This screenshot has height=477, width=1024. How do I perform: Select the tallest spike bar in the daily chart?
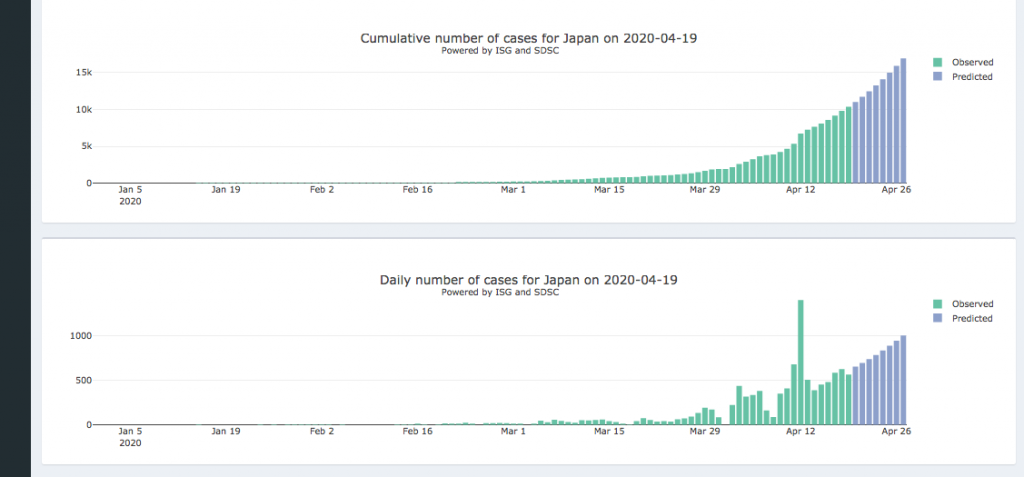[x=801, y=362]
